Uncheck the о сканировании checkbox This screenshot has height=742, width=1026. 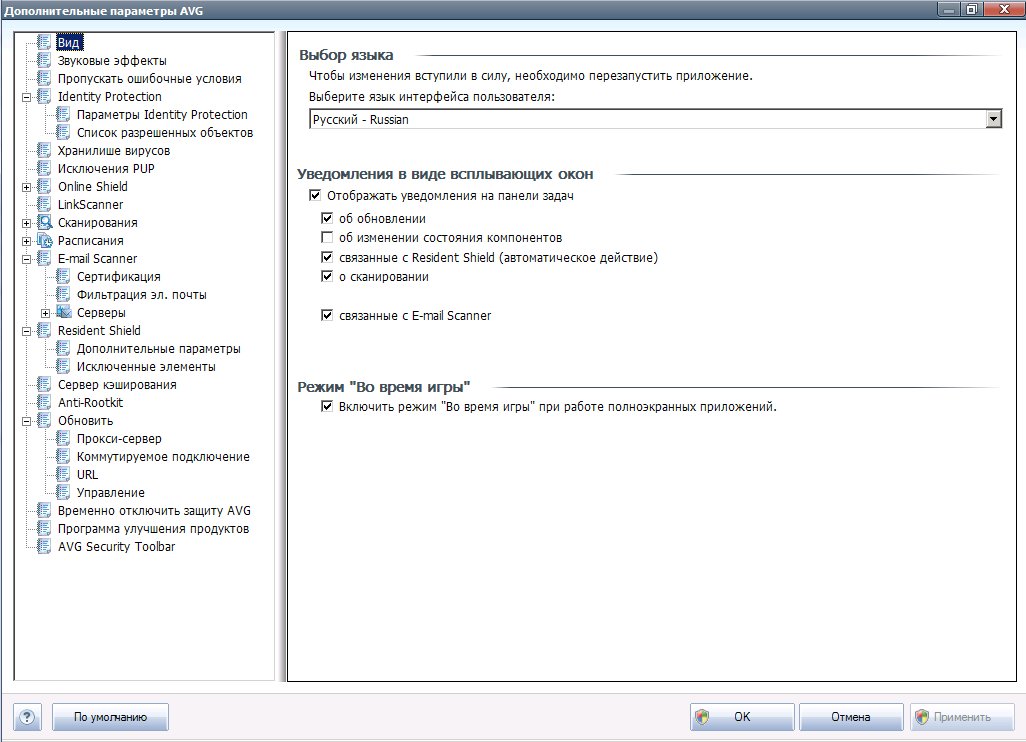point(327,276)
